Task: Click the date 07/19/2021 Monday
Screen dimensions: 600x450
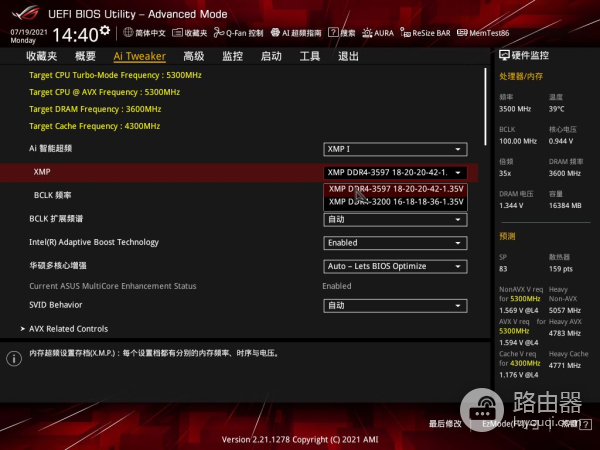Action: (x=29, y=36)
